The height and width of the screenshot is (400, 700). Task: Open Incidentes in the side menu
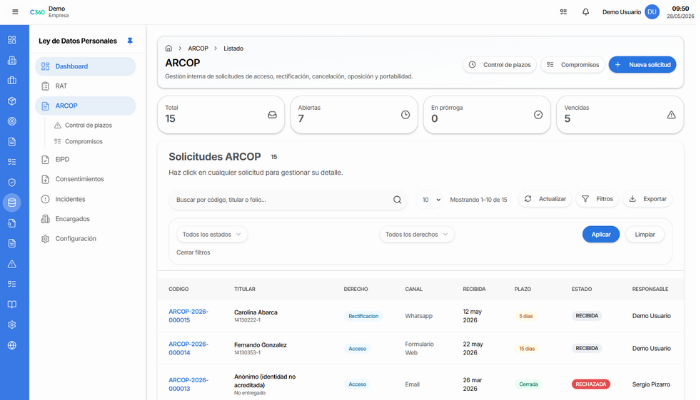pos(86,199)
